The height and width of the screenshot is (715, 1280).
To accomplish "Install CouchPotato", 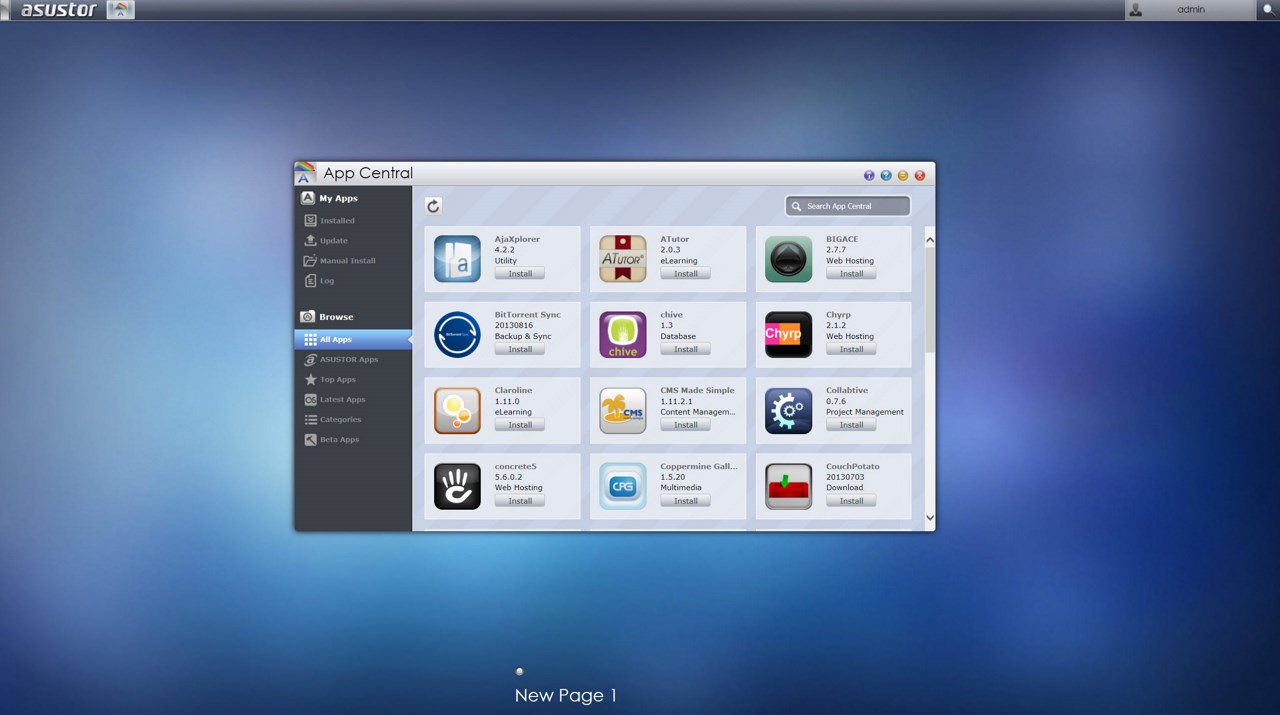I will [851, 501].
